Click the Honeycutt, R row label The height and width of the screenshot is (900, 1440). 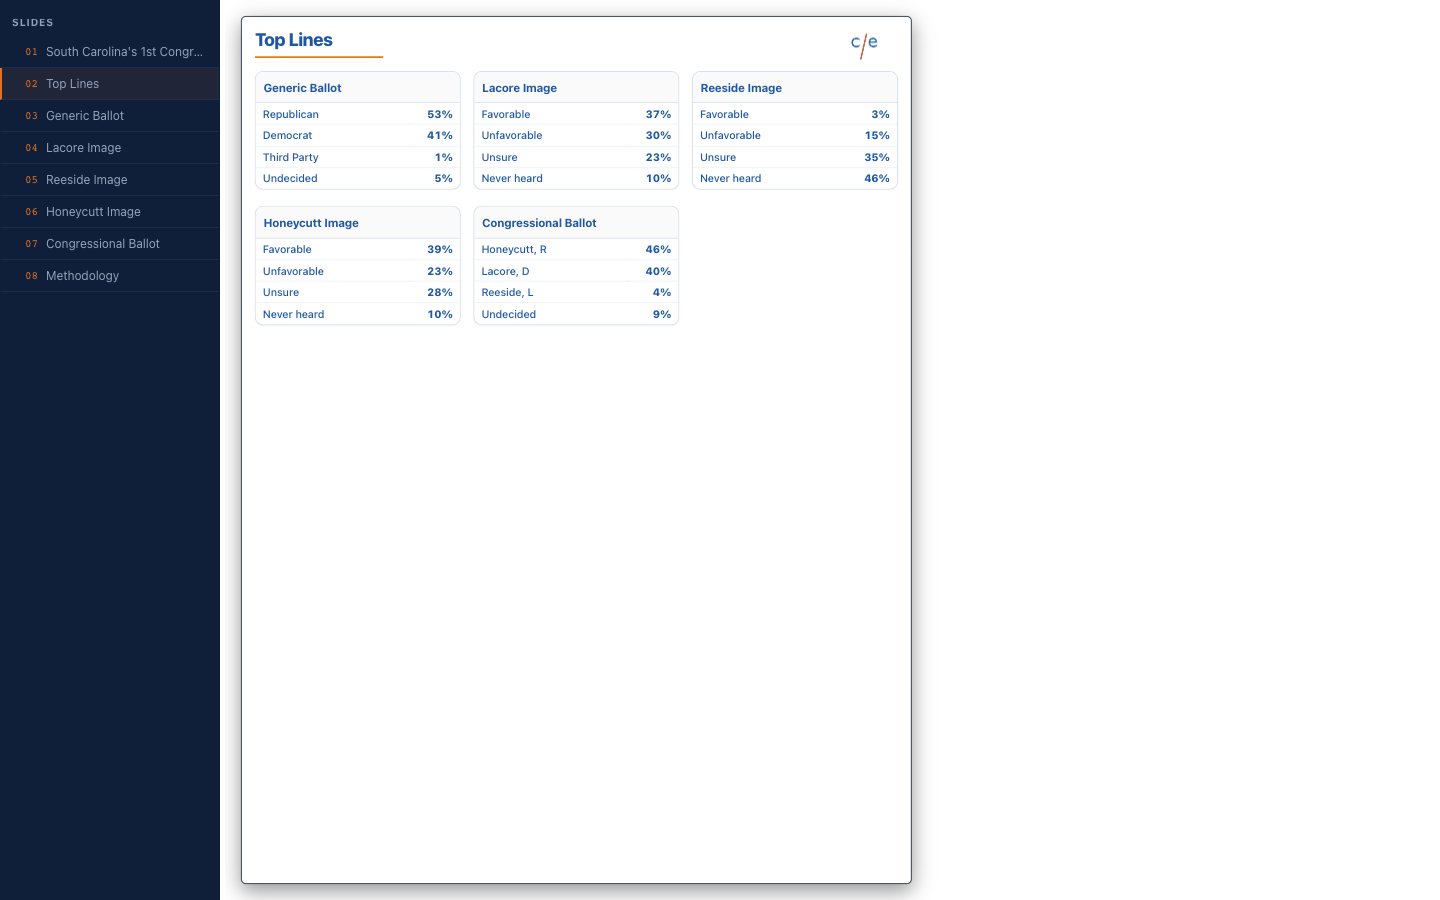pyautogui.click(x=514, y=249)
